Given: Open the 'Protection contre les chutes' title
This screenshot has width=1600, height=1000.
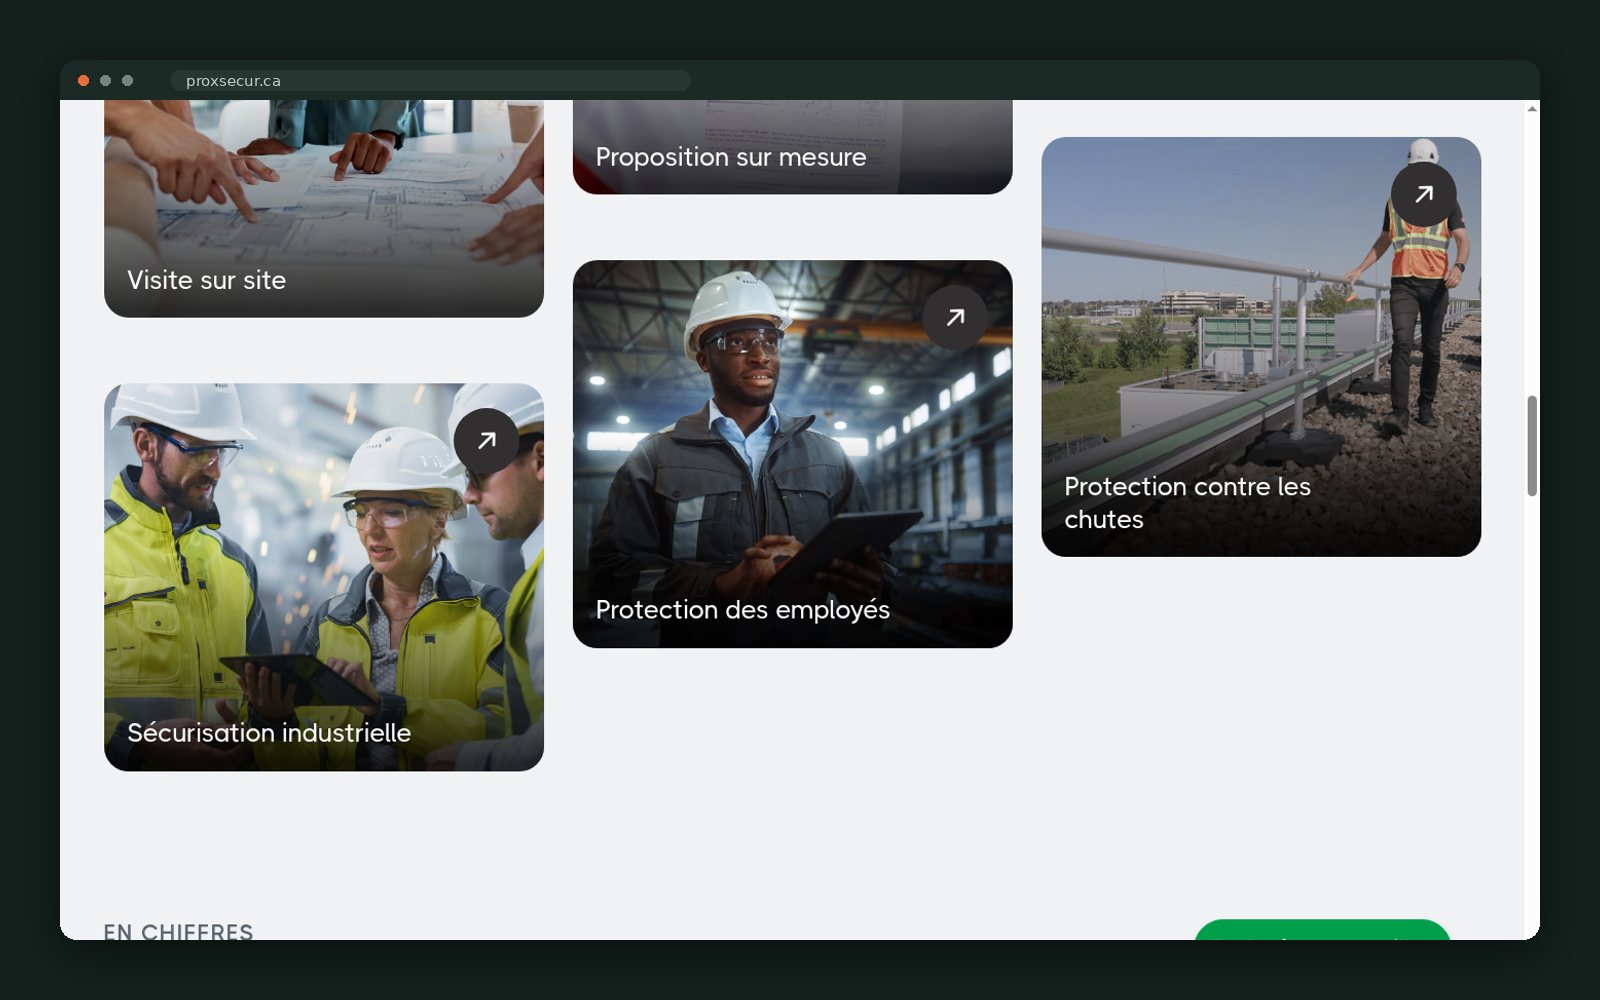Looking at the screenshot, I should [x=1187, y=503].
